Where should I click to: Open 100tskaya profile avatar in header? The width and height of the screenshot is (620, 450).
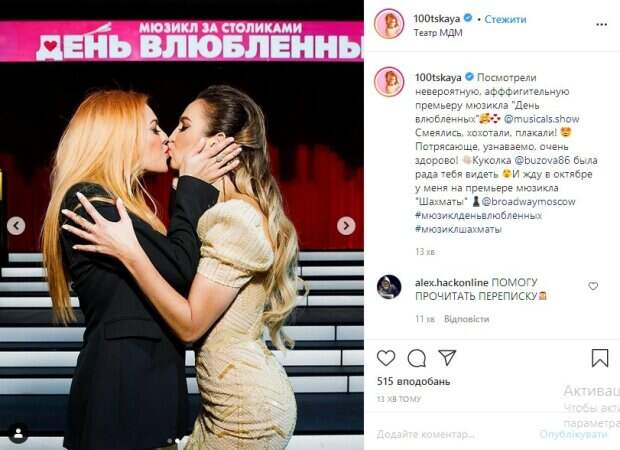[389, 24]
